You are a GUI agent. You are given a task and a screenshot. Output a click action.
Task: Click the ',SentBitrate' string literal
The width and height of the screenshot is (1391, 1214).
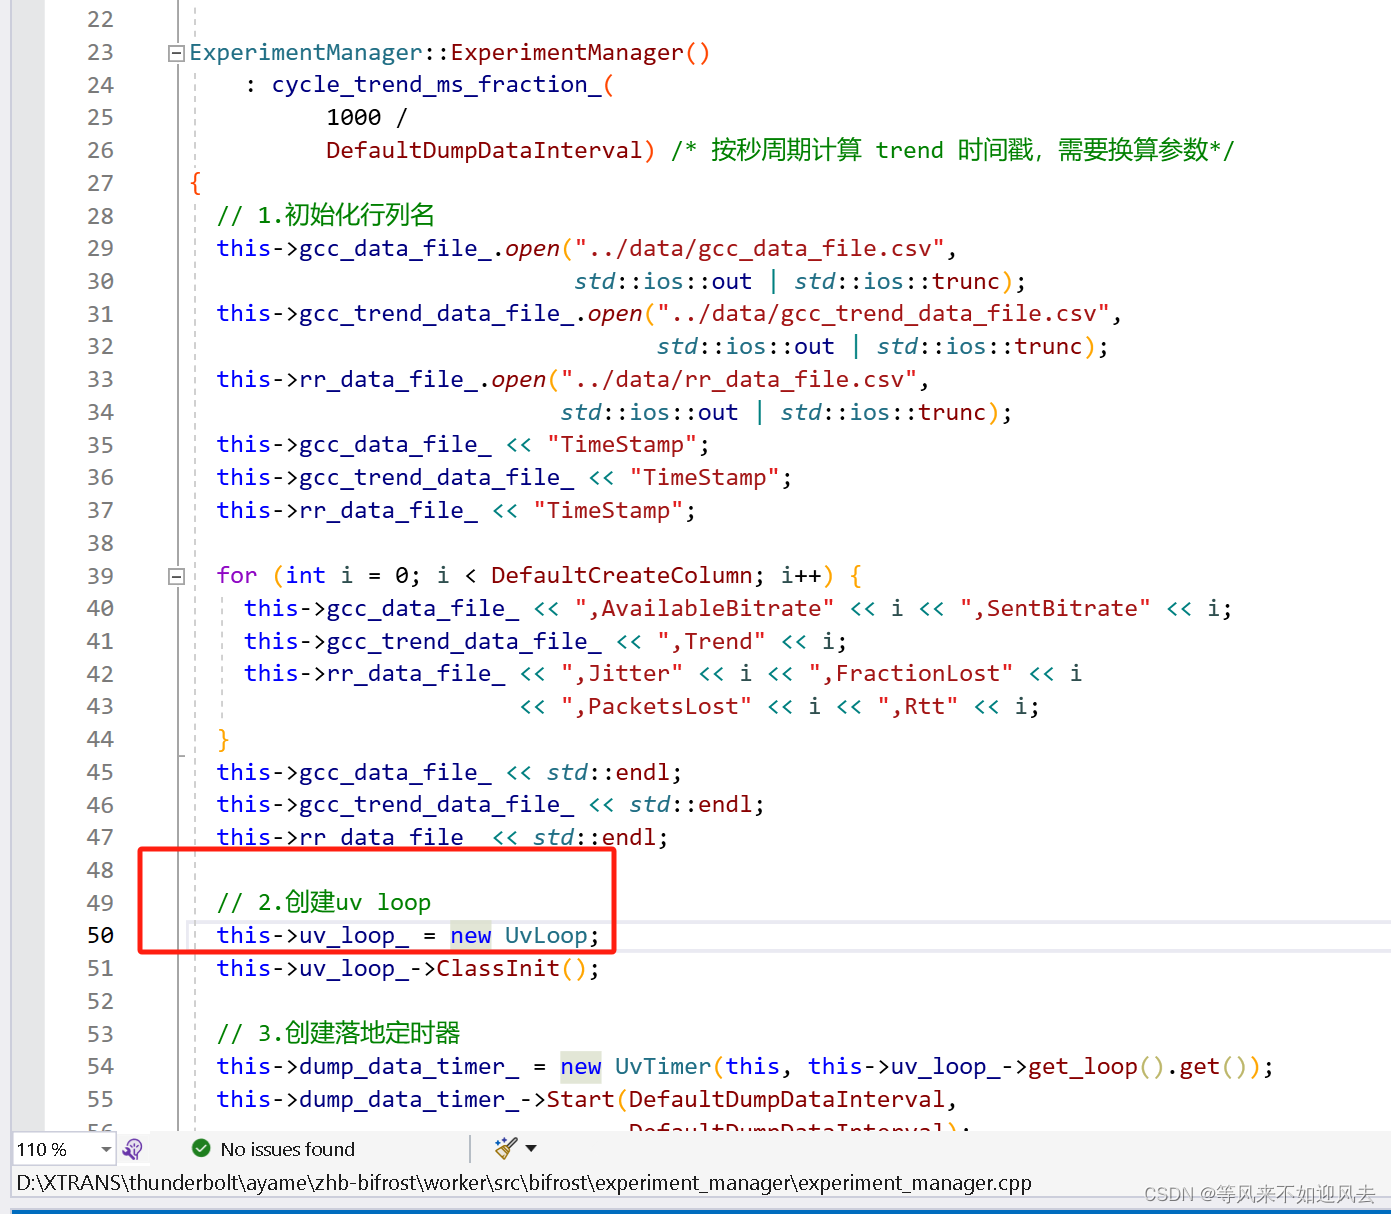[1055, 608]
